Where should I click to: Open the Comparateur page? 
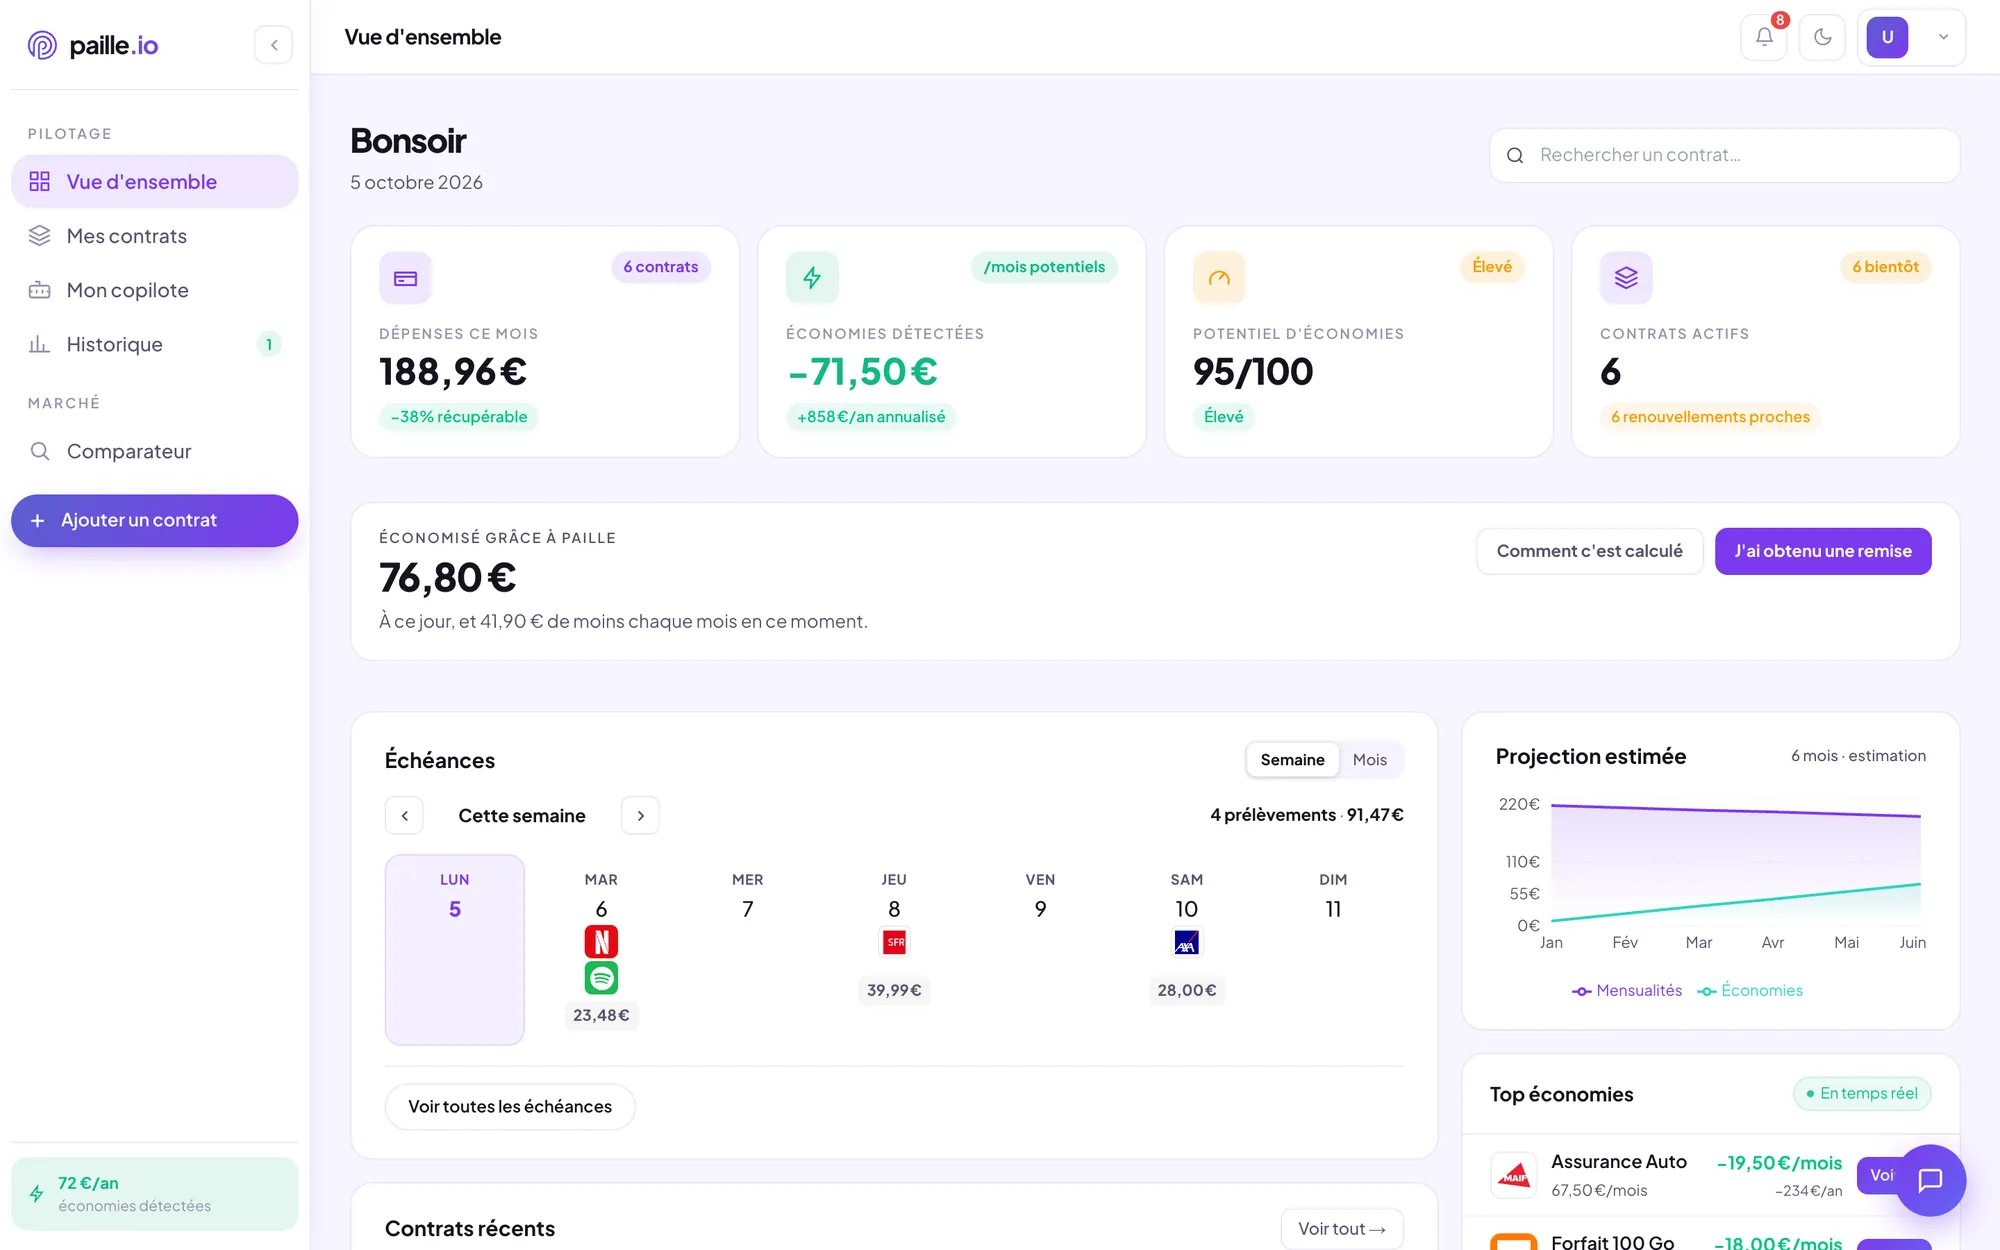coord(155,451)
